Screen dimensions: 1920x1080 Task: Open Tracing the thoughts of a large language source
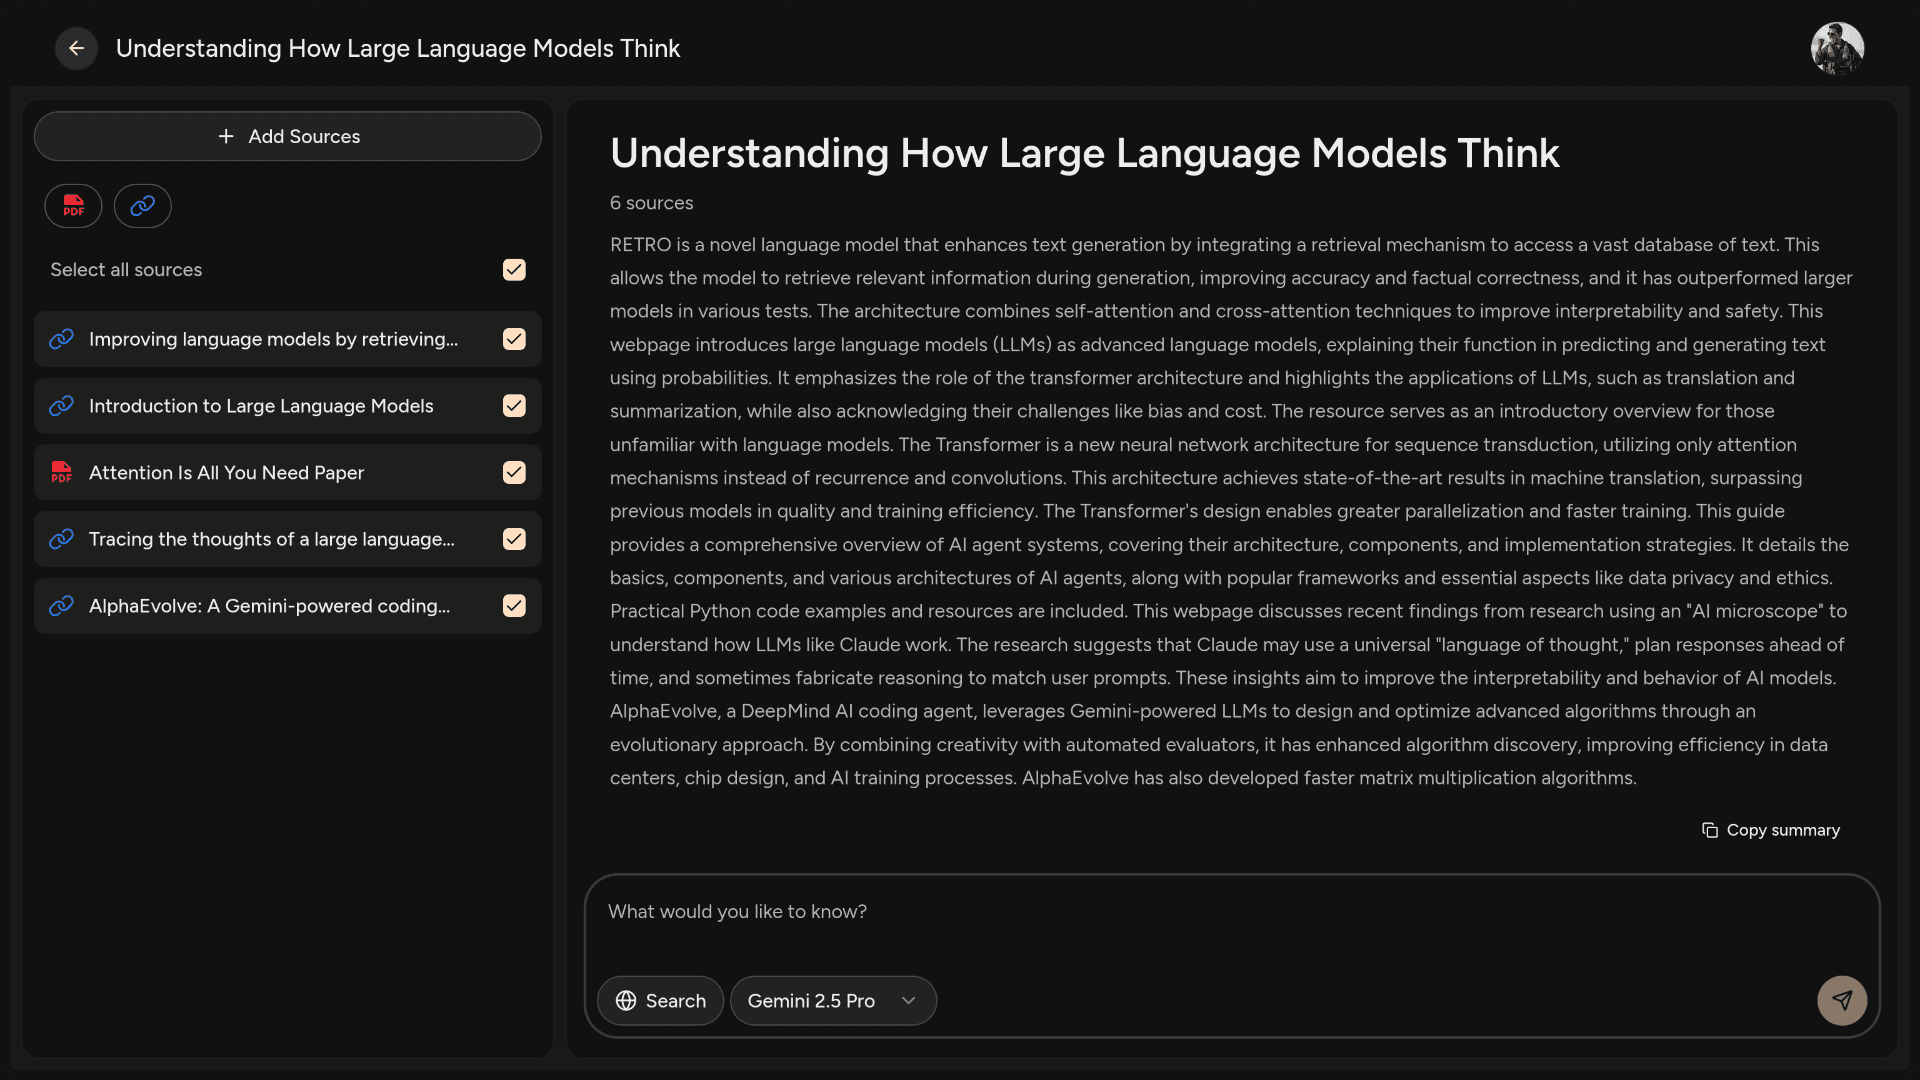point(271,539)
